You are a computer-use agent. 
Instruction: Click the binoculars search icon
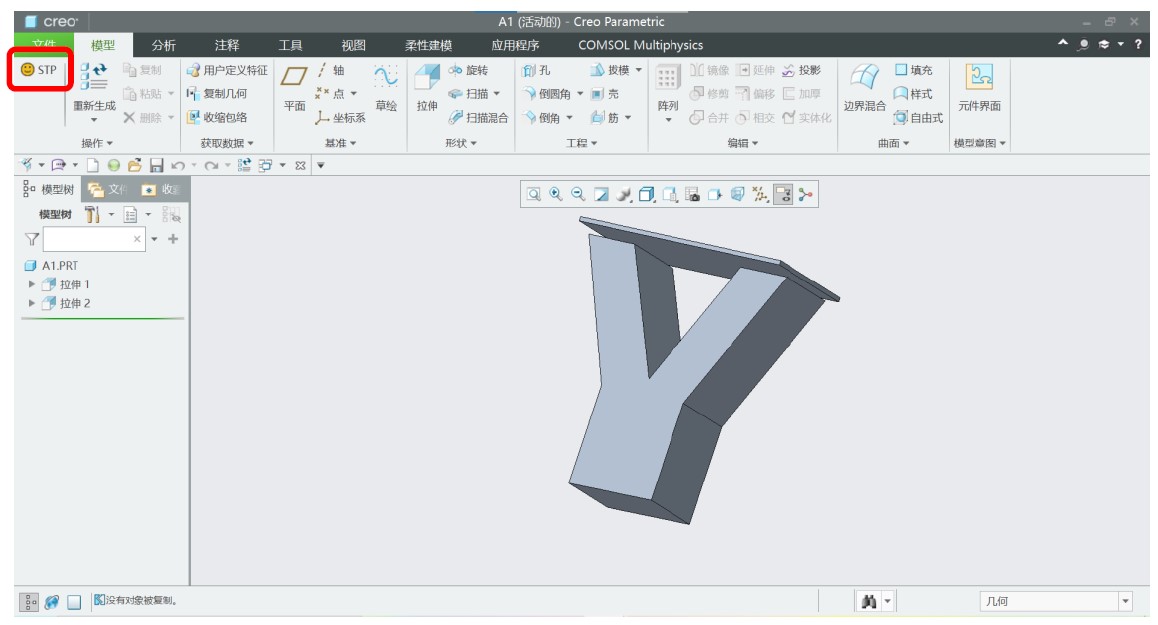(x=869, y=601)
